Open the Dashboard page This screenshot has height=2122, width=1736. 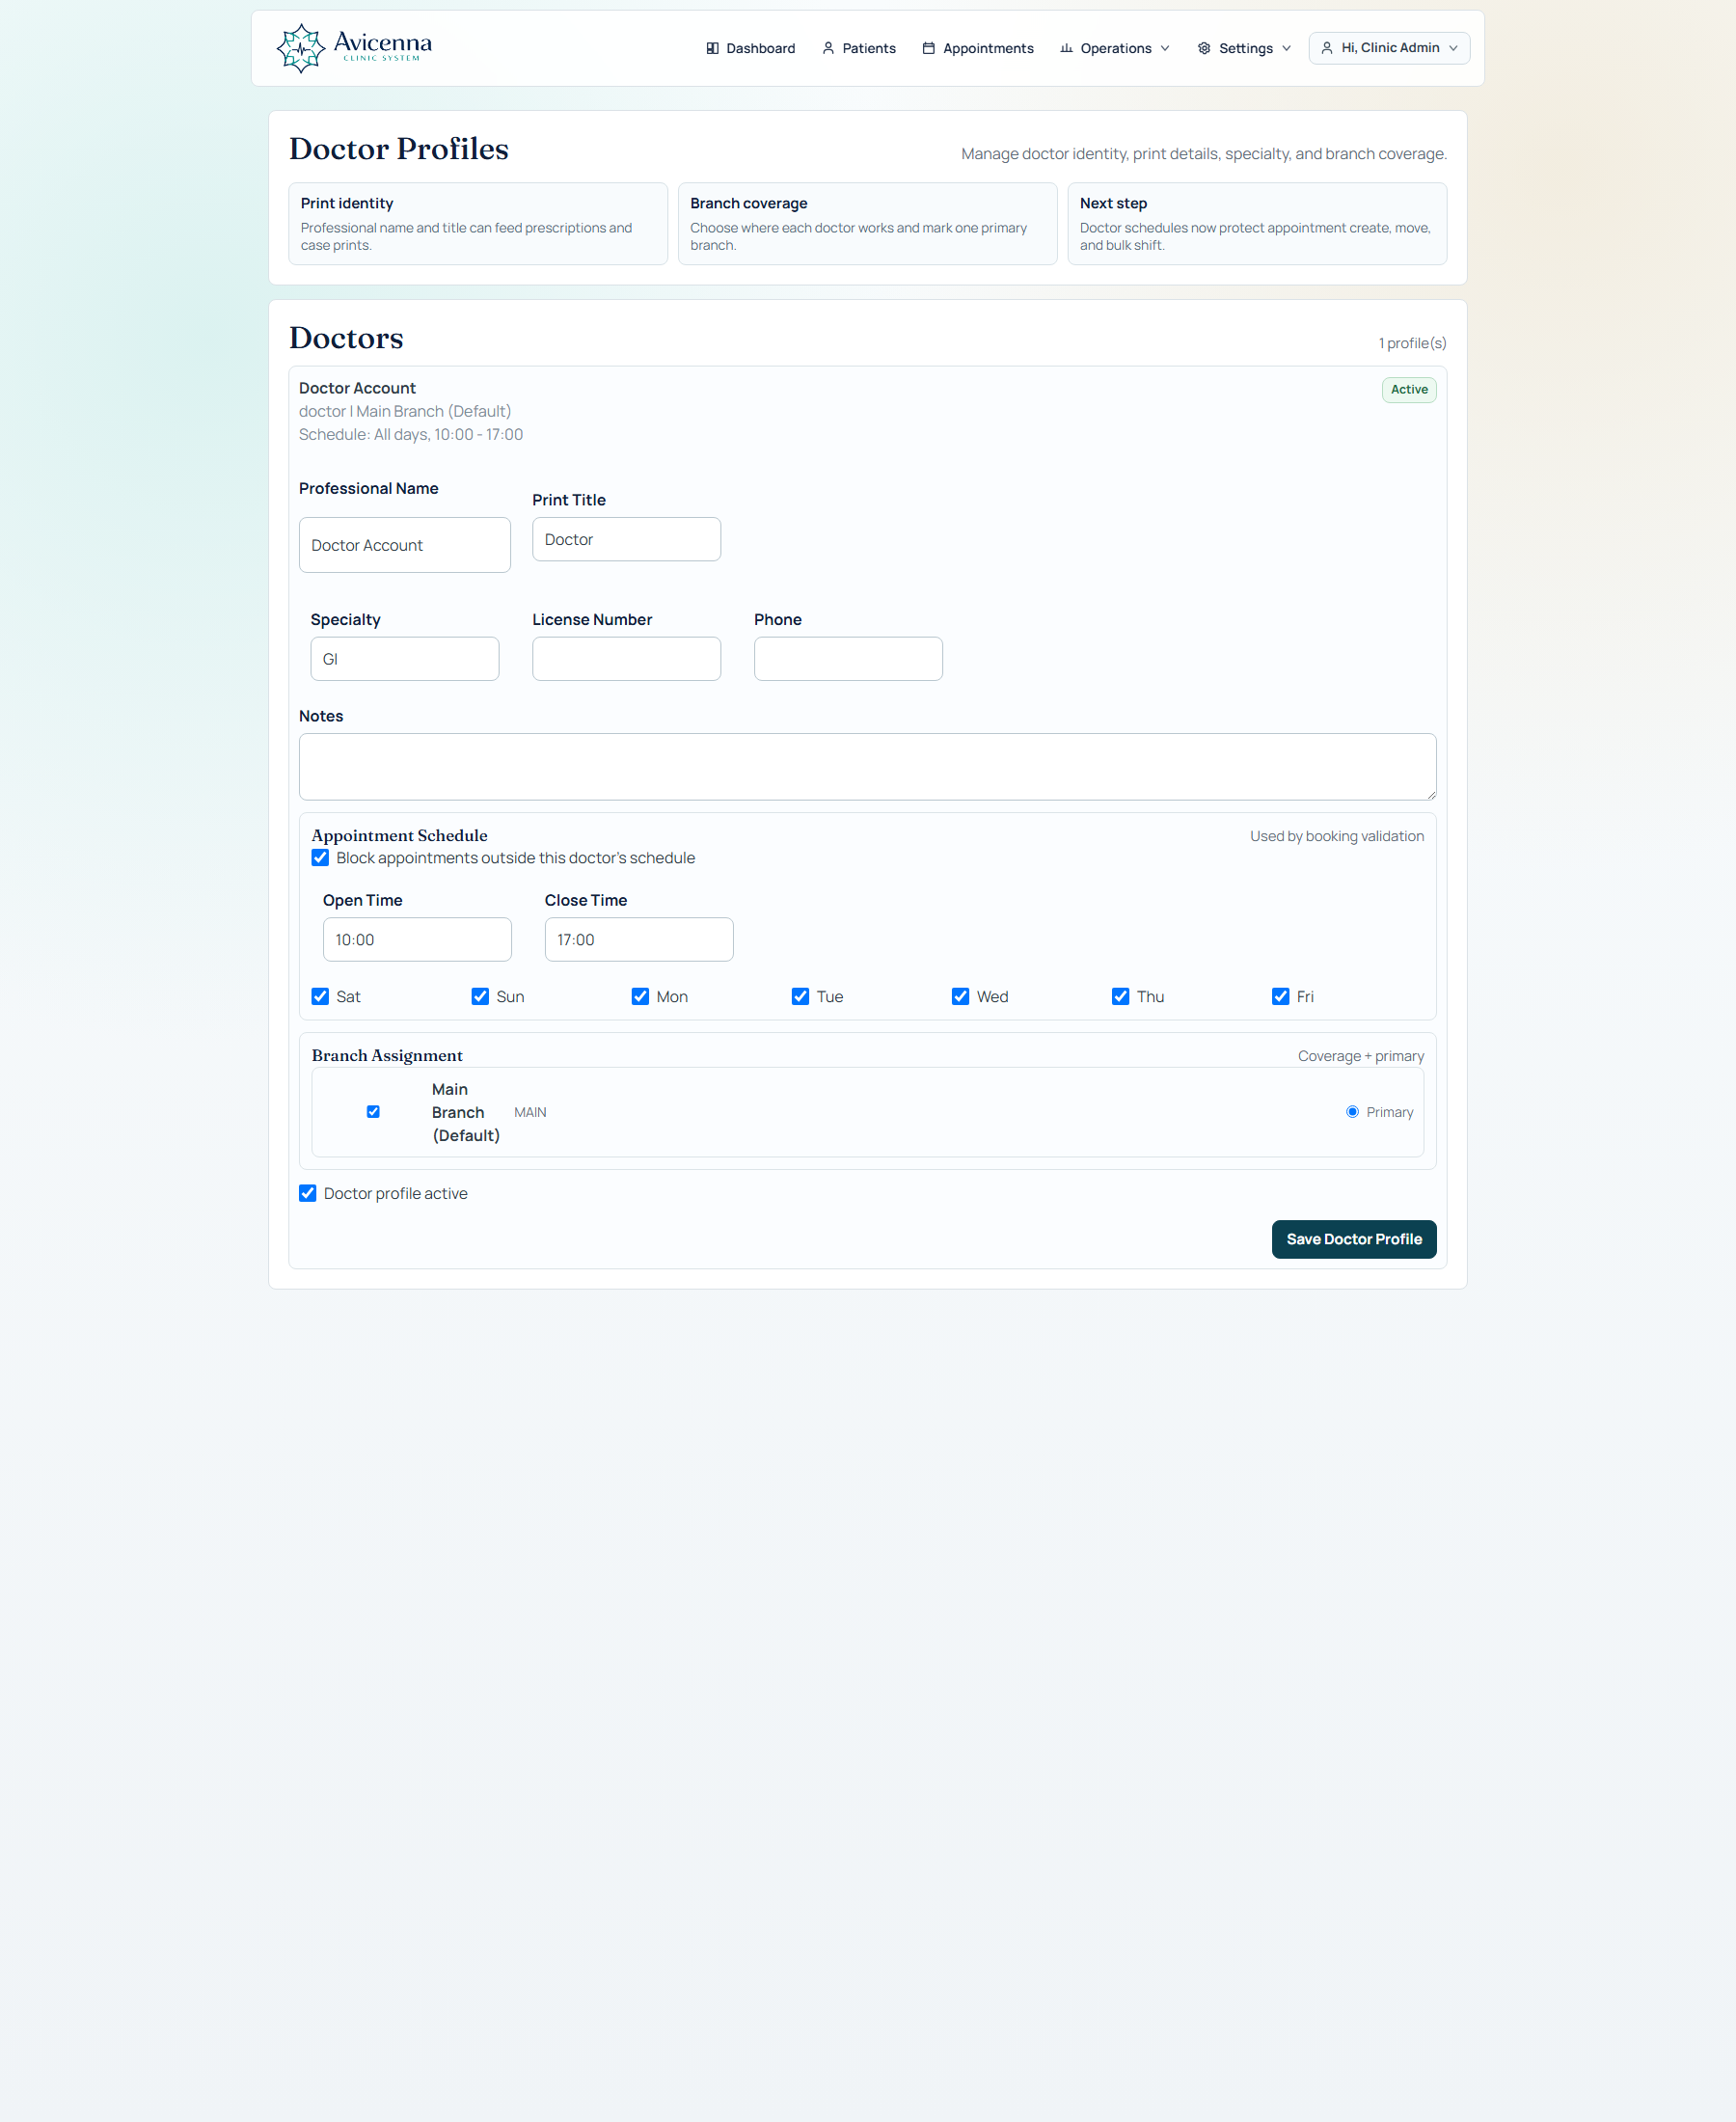click(x=751, y=48)
